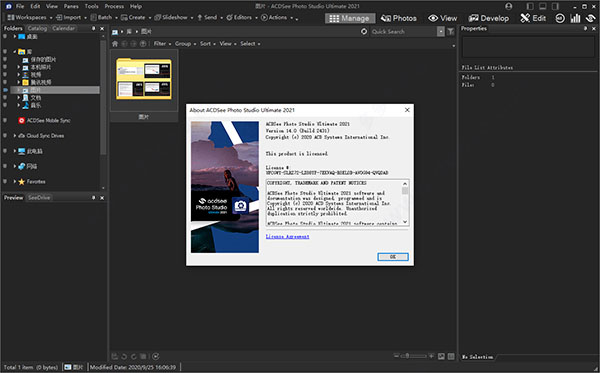
Task: Click OK in the About dialog
Action: coord(393,257)
